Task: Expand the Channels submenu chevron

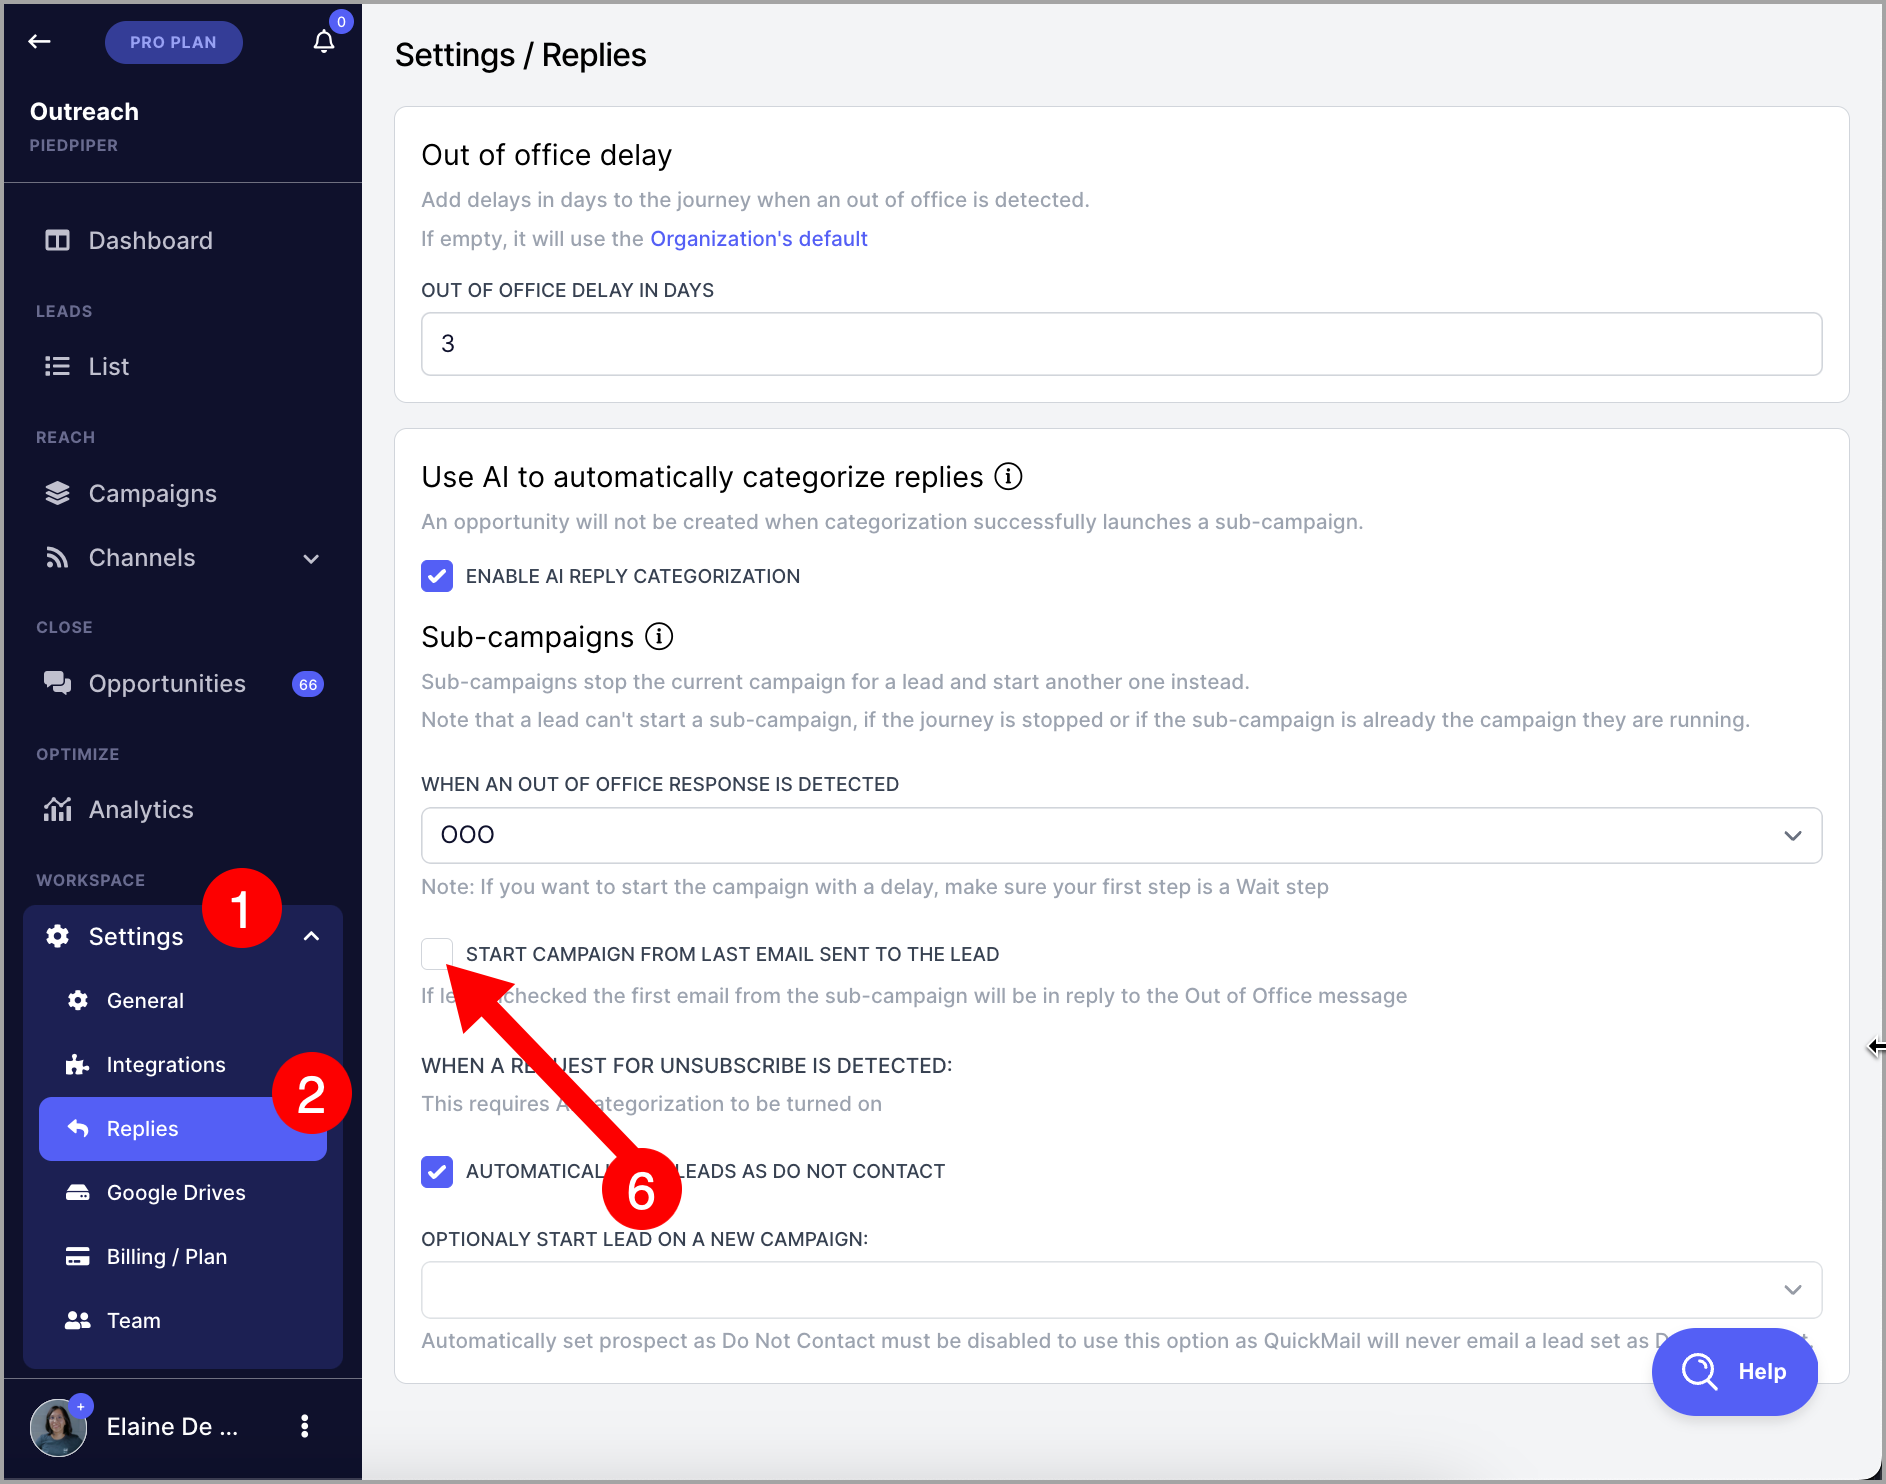Action: tap(311, 558)
